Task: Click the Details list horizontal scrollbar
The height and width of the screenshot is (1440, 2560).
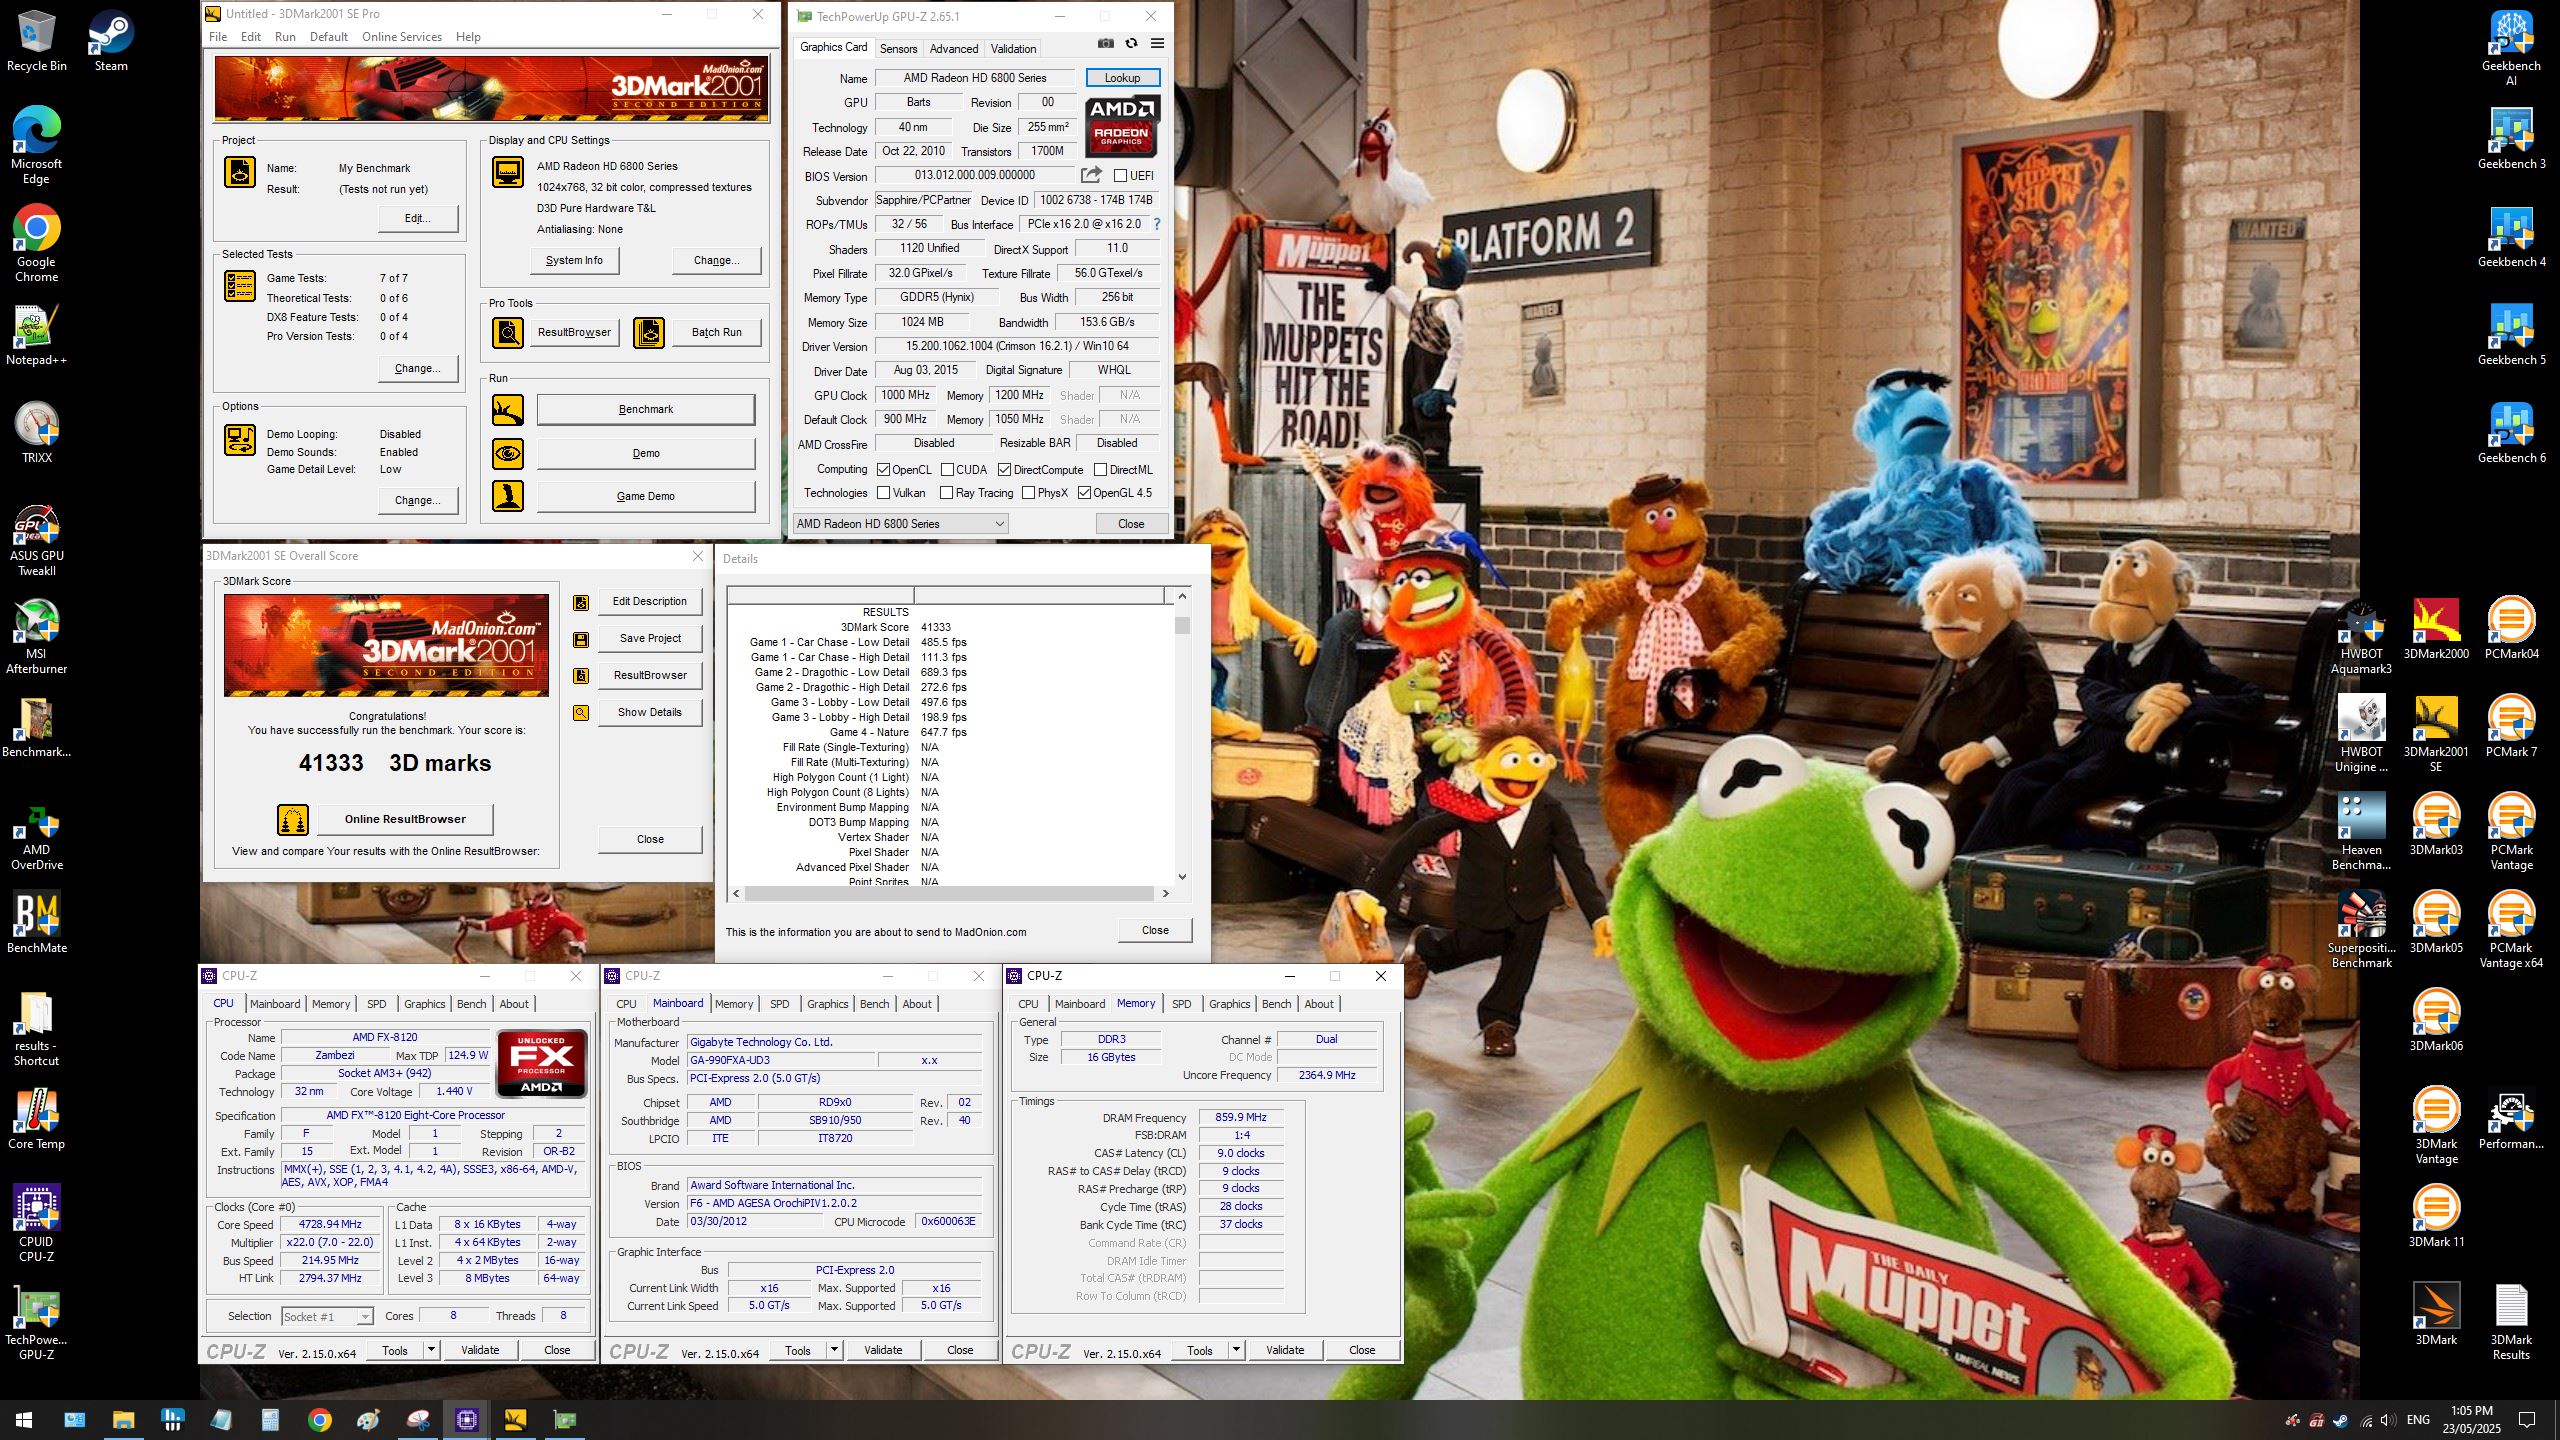Action: (x=950, y=893)
